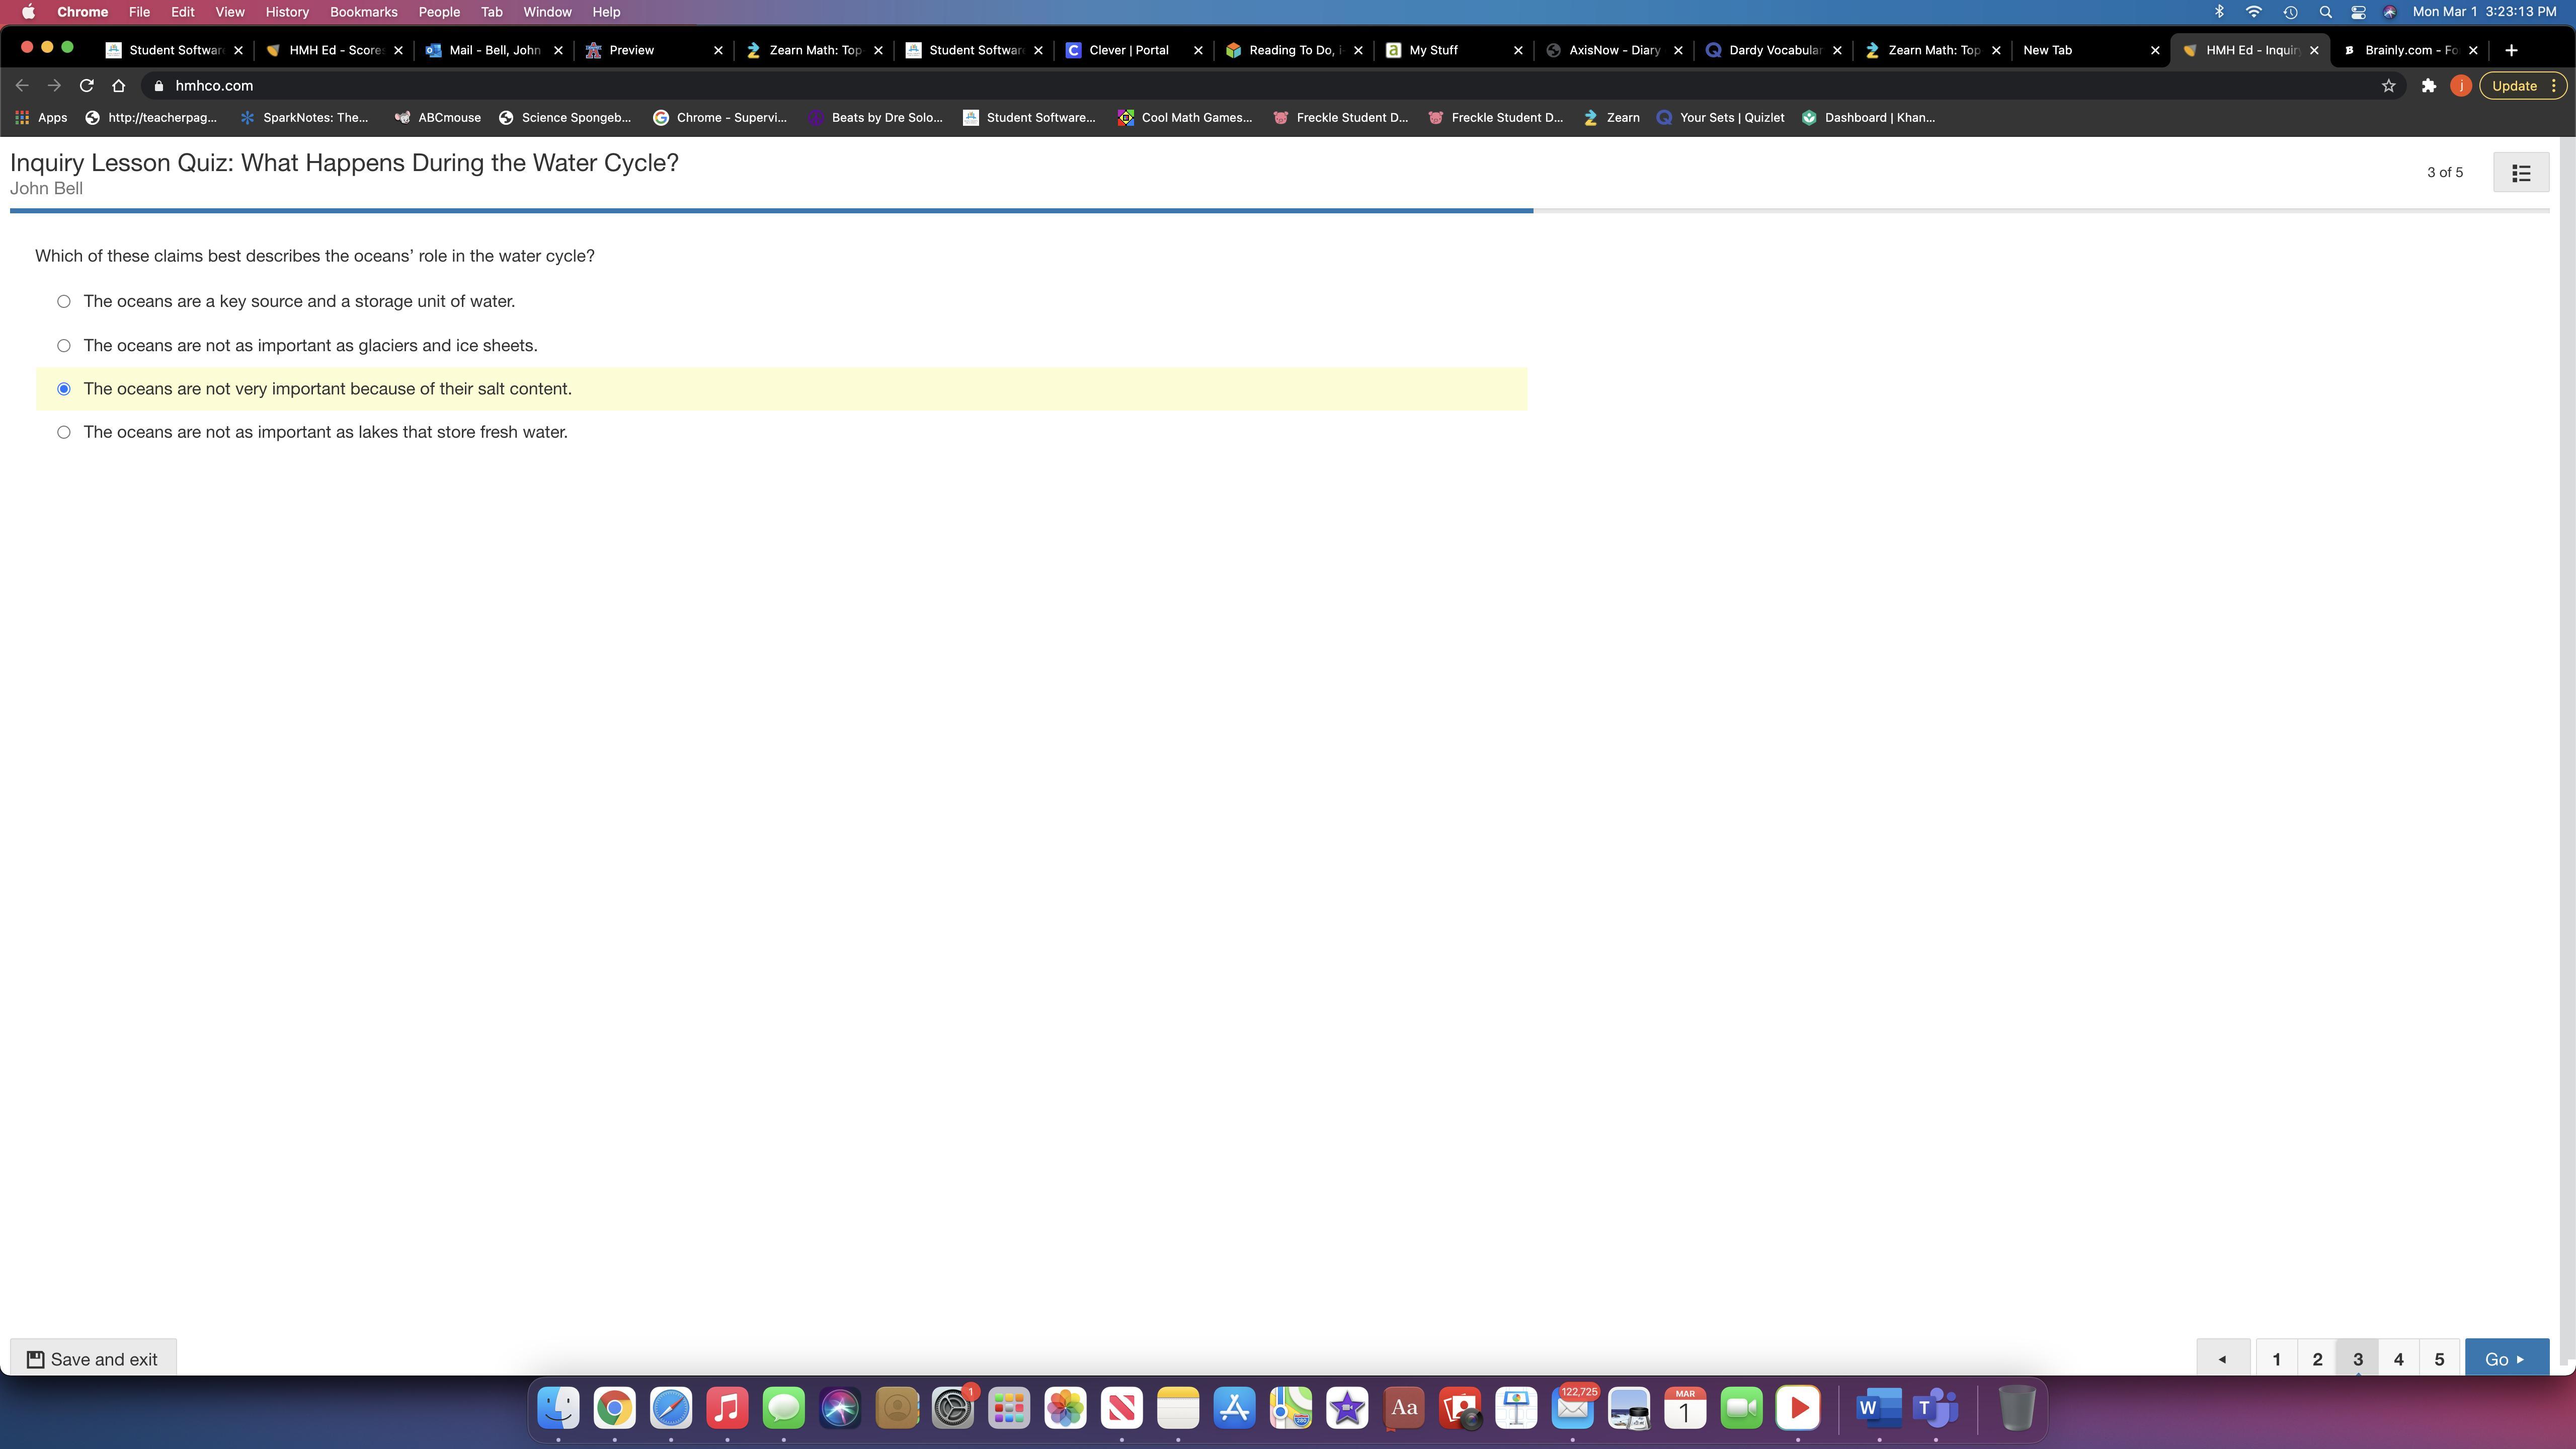Screen dimensions: 2576x1449
Task: Go to previous question with left arrow
Action: click(2222, 1359)
